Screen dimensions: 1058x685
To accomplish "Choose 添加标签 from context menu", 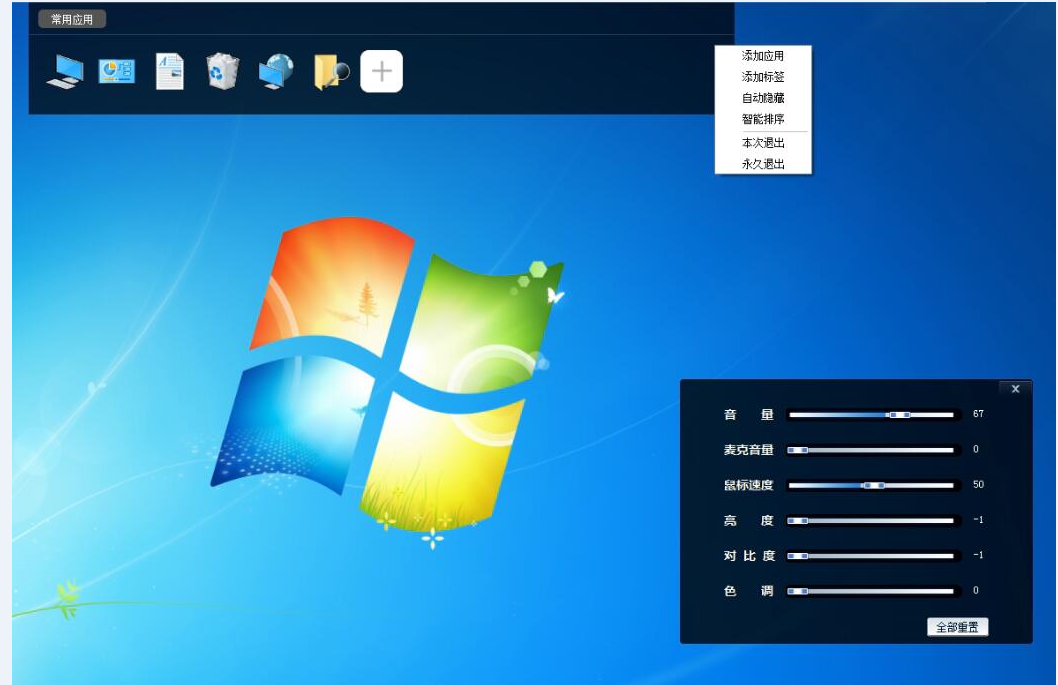I will click(763, 76).
